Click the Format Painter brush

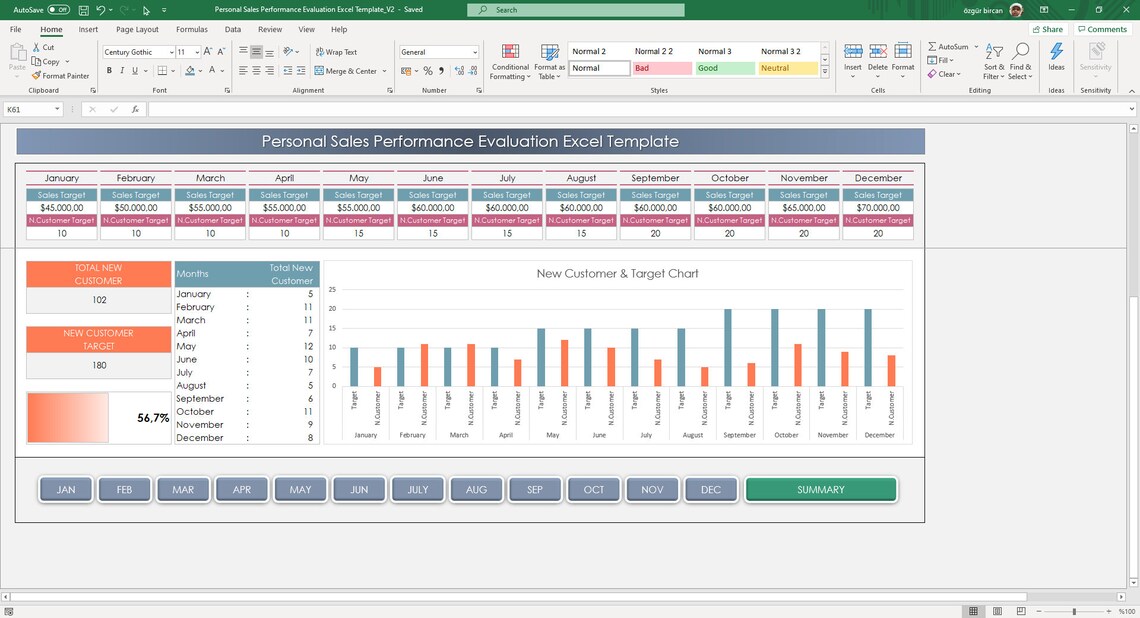tap(36, 76)
